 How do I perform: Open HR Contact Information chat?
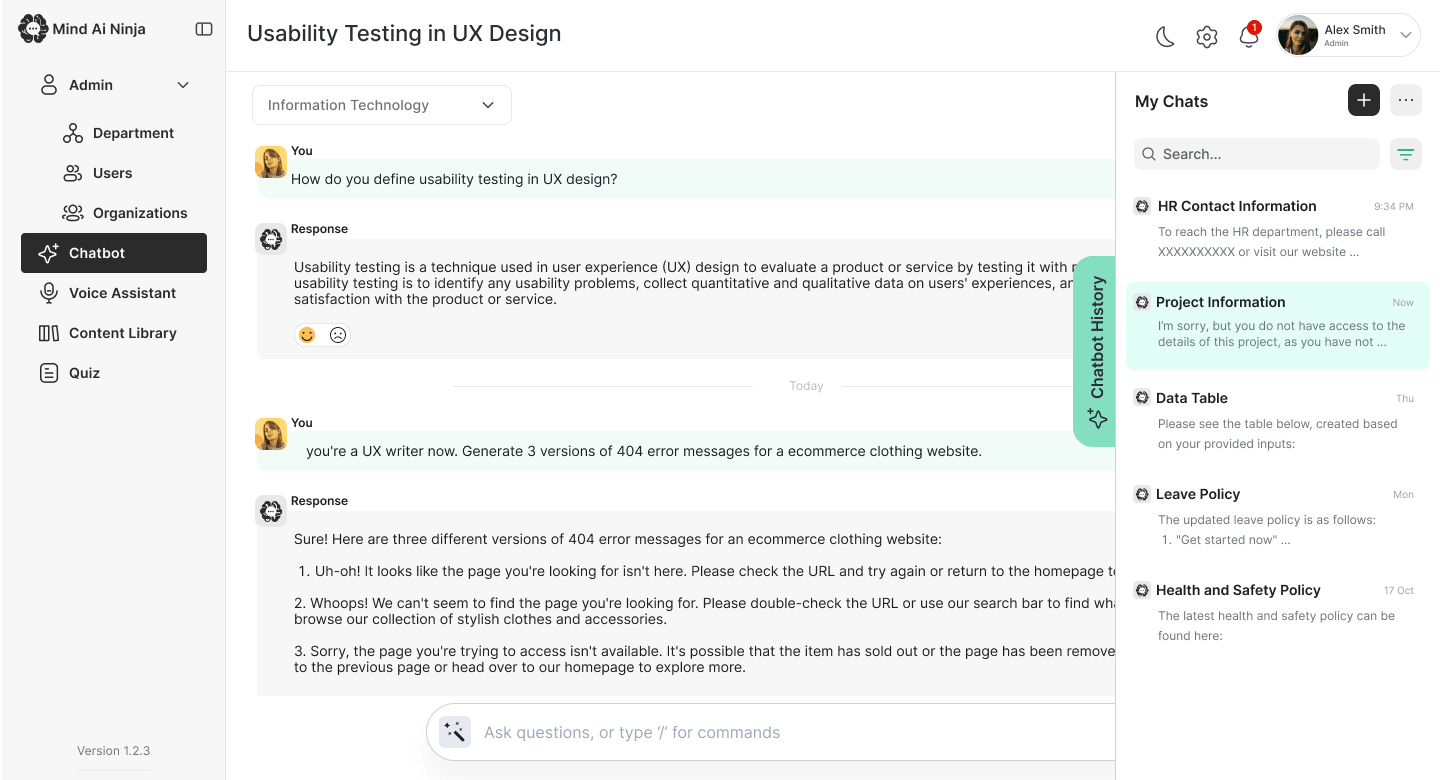[x=1278, y=229]
